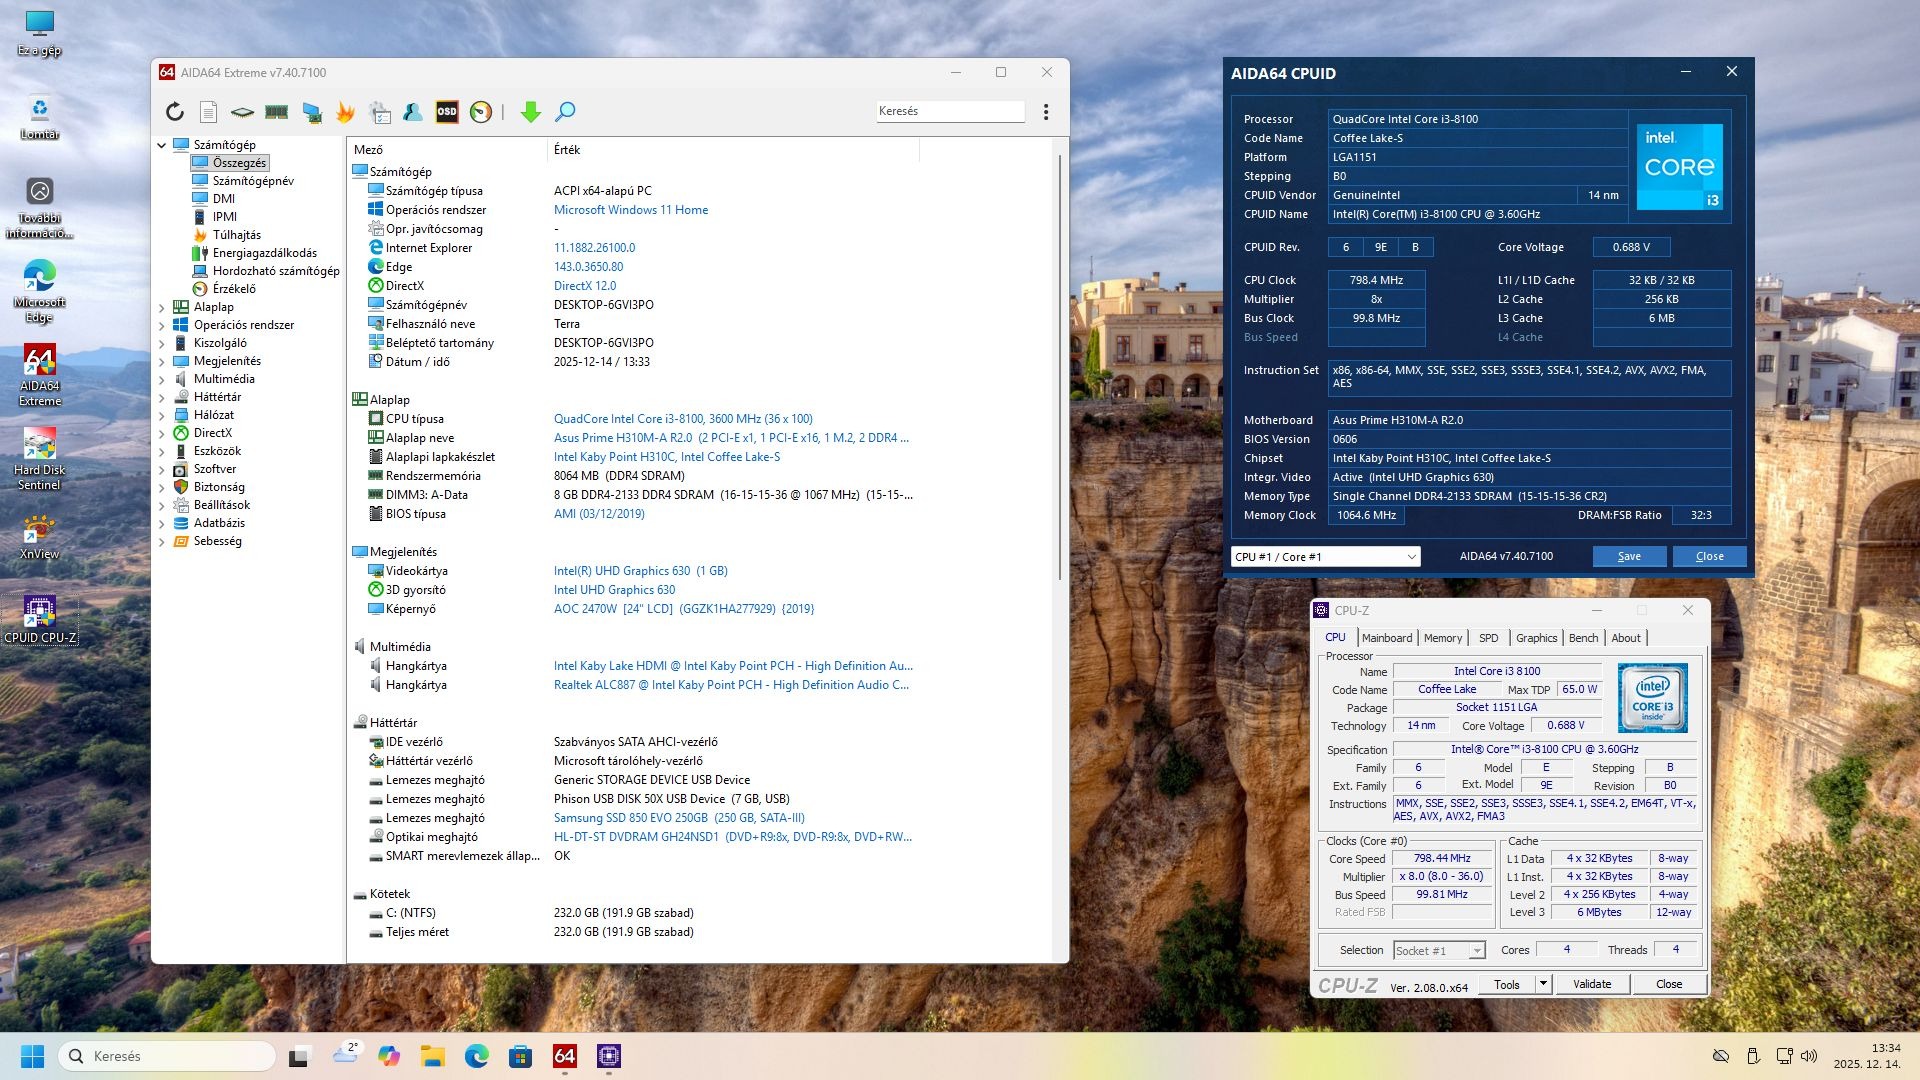Open the OSD panel icon
Viewport: 1920px width, 1080px height.
[447, 112]
